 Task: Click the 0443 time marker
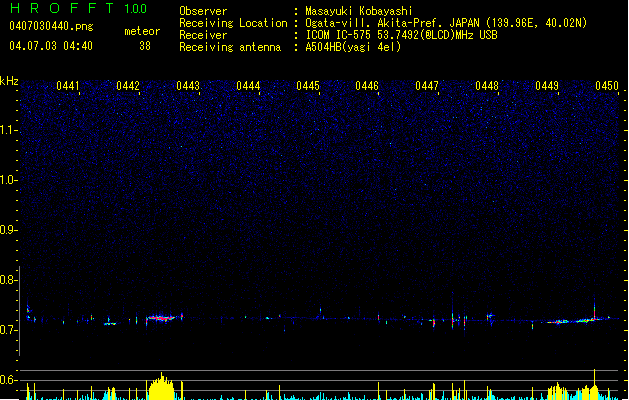188,86
